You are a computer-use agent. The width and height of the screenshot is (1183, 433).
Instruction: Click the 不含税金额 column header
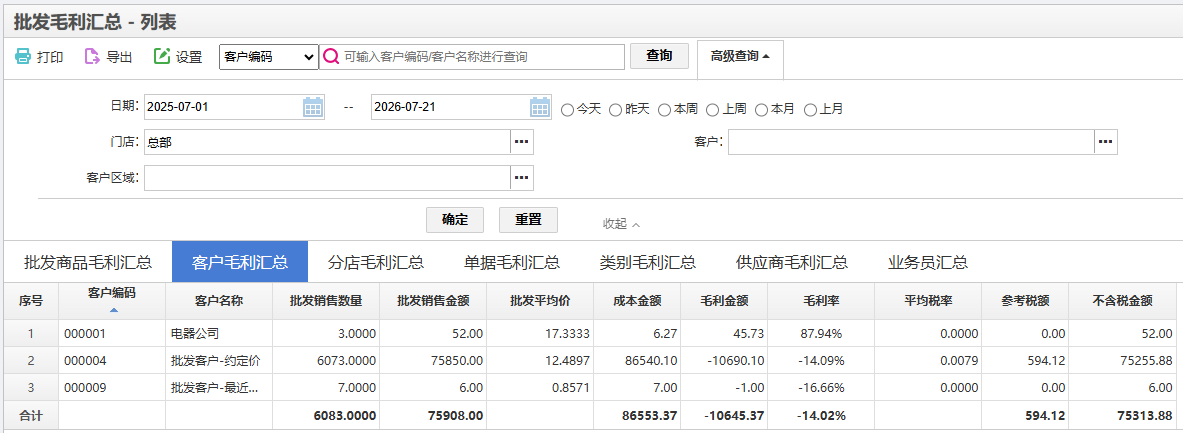[x=1122, y=300]
